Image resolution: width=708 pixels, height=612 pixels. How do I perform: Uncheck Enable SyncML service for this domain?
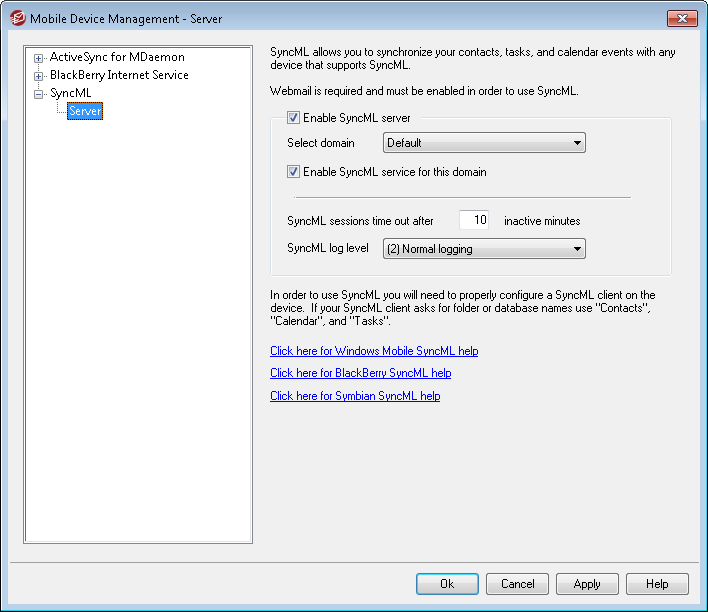tap(294, 172)
